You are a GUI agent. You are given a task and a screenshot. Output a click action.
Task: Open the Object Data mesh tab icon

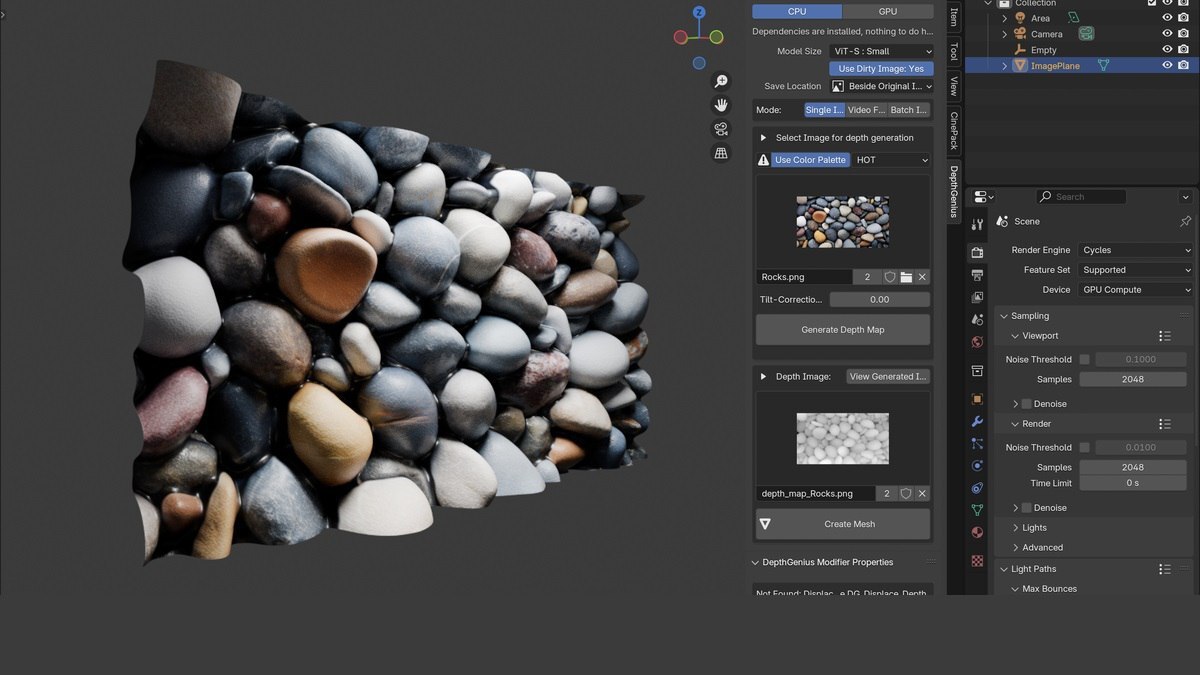977,510
